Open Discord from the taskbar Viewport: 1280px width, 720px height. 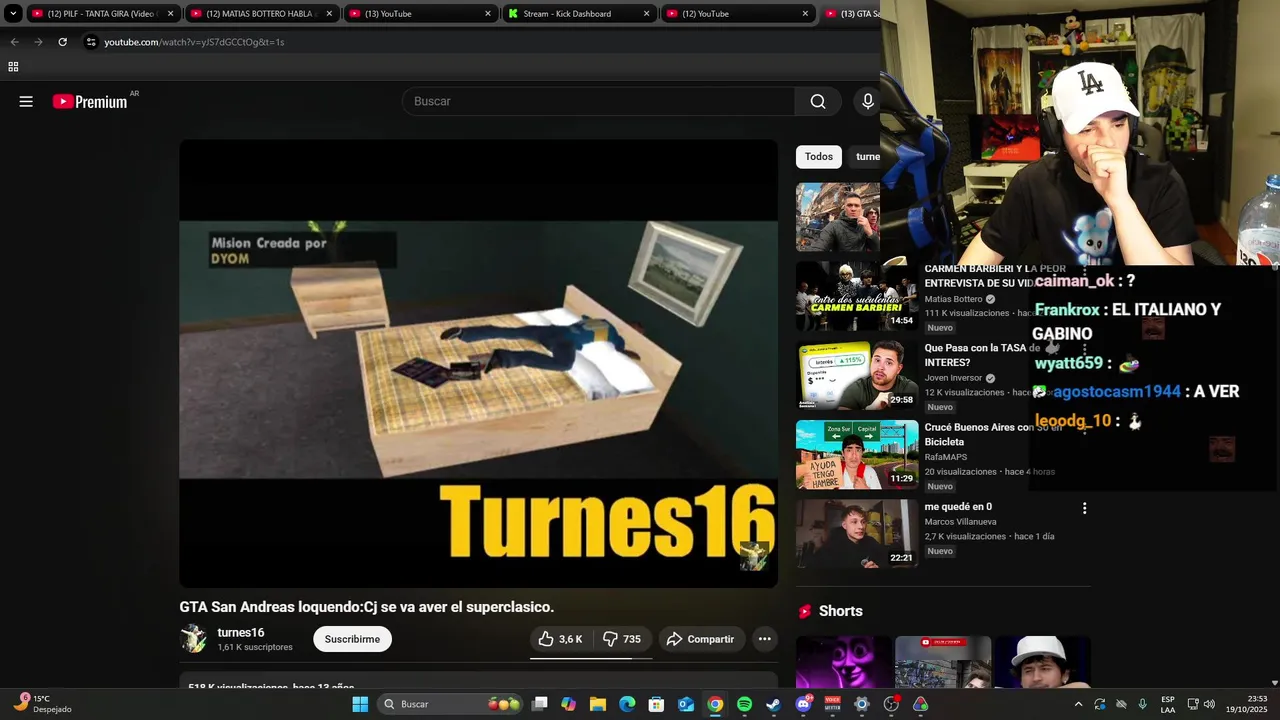point(803,704)
